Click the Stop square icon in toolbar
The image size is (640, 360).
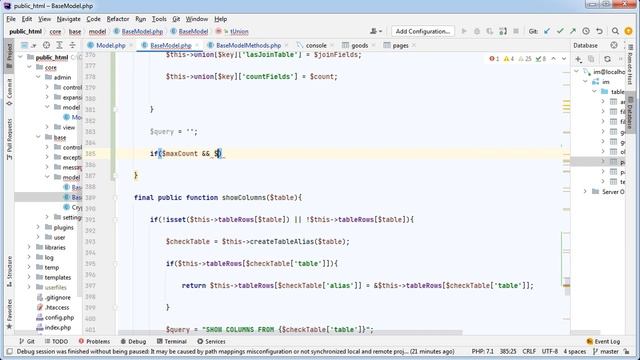coord(516,31)
